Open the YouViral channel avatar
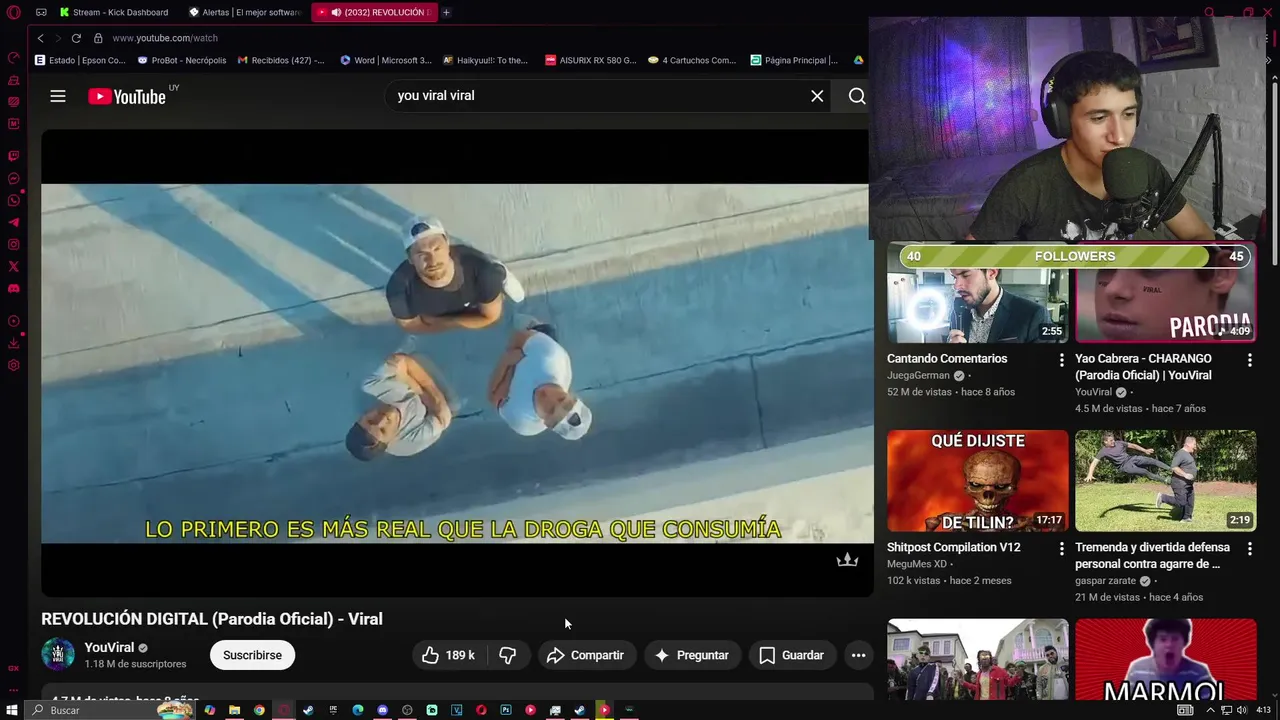 pyautogui.click(x=58, y=655)
